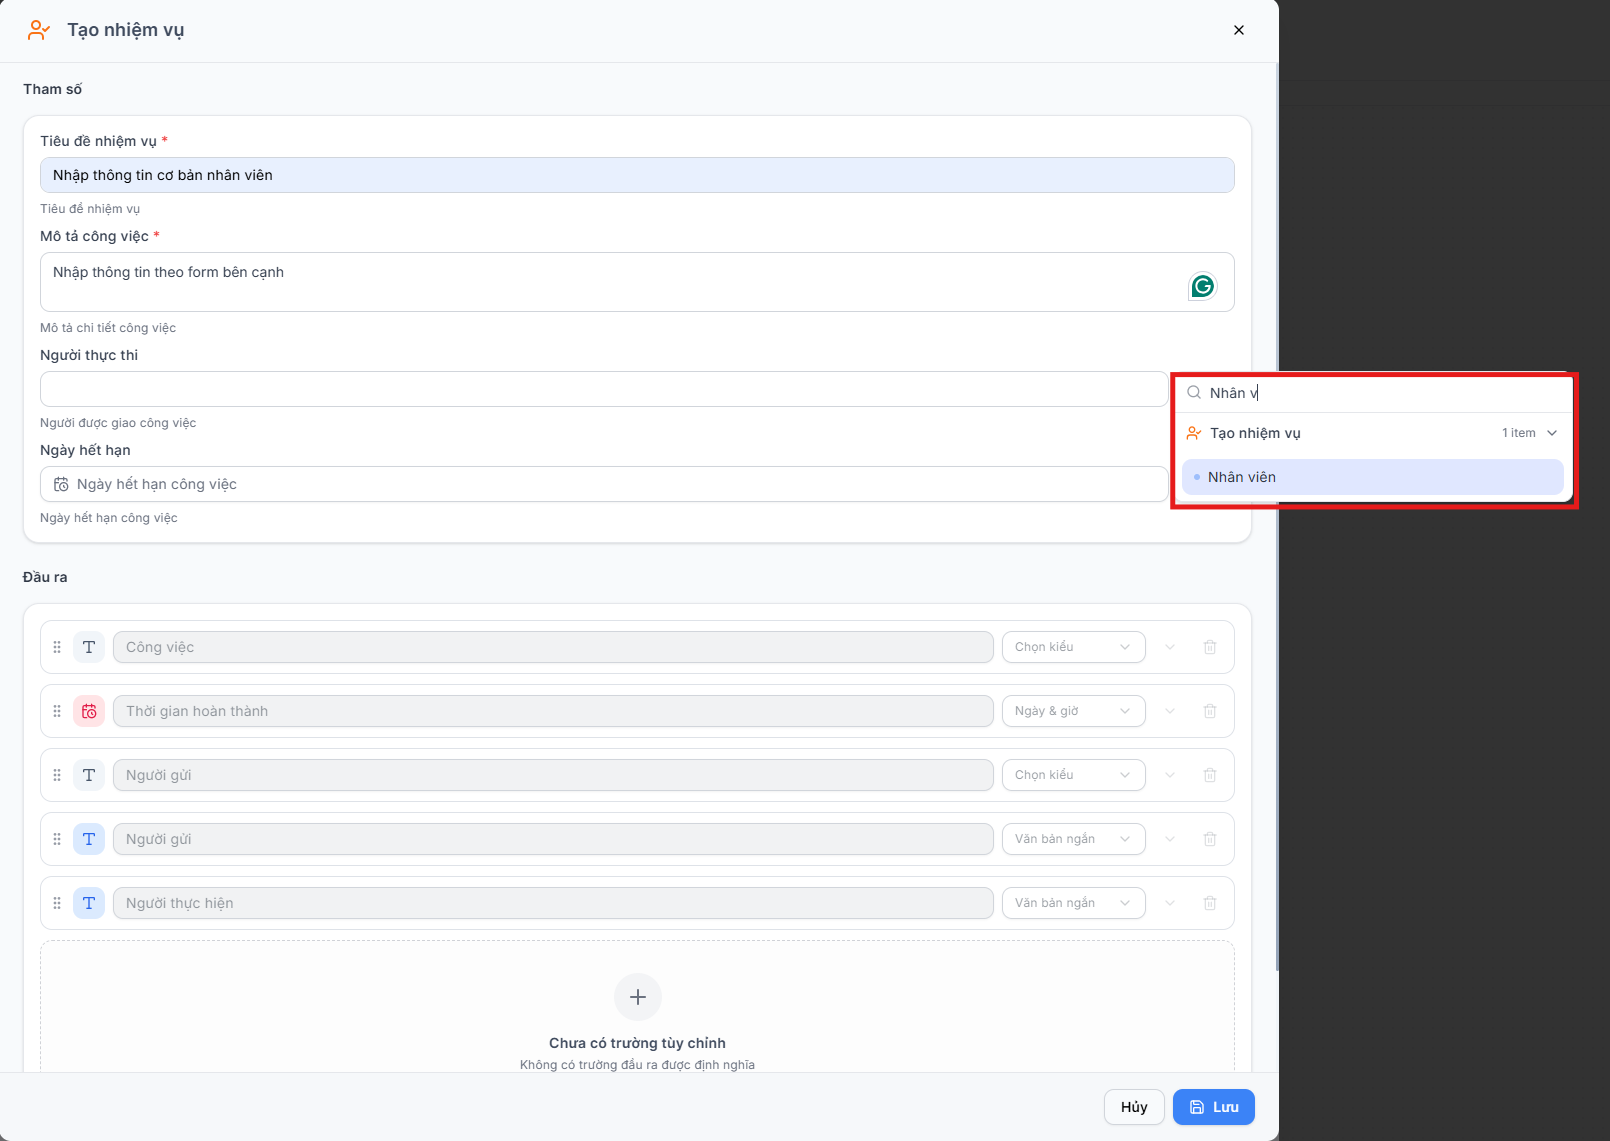
Task: Click the plus icon to add custom field
Action: [638, 997]
